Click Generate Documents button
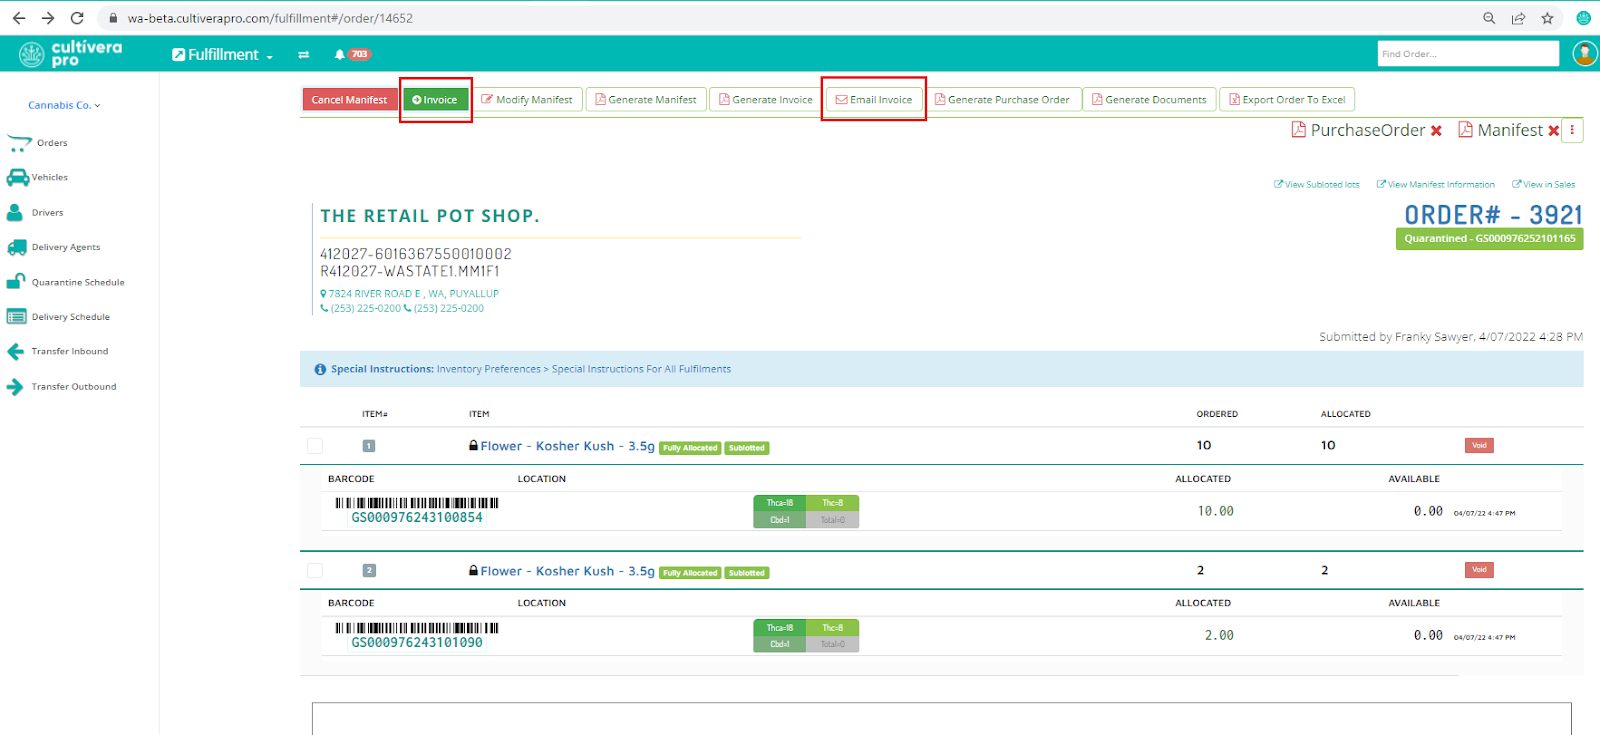The width and height of the screenshot is (1600, 735). [x=1149, y=100]
